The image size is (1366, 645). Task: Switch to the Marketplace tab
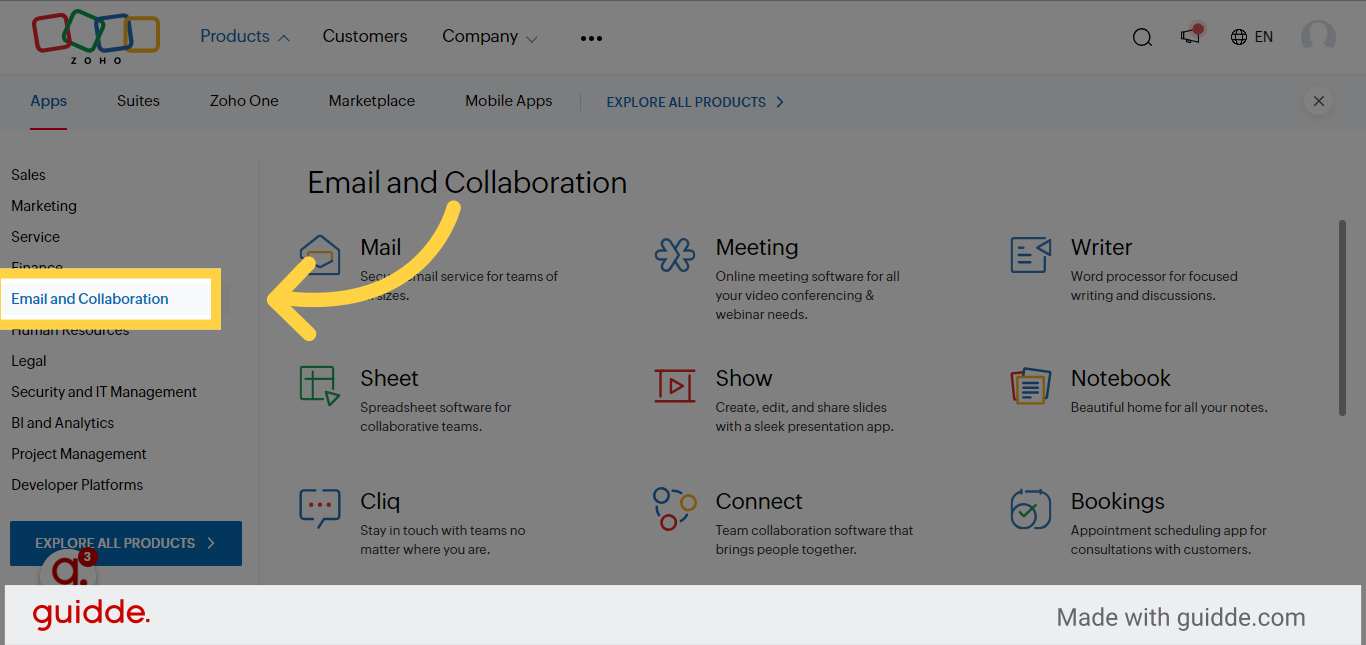372,101
